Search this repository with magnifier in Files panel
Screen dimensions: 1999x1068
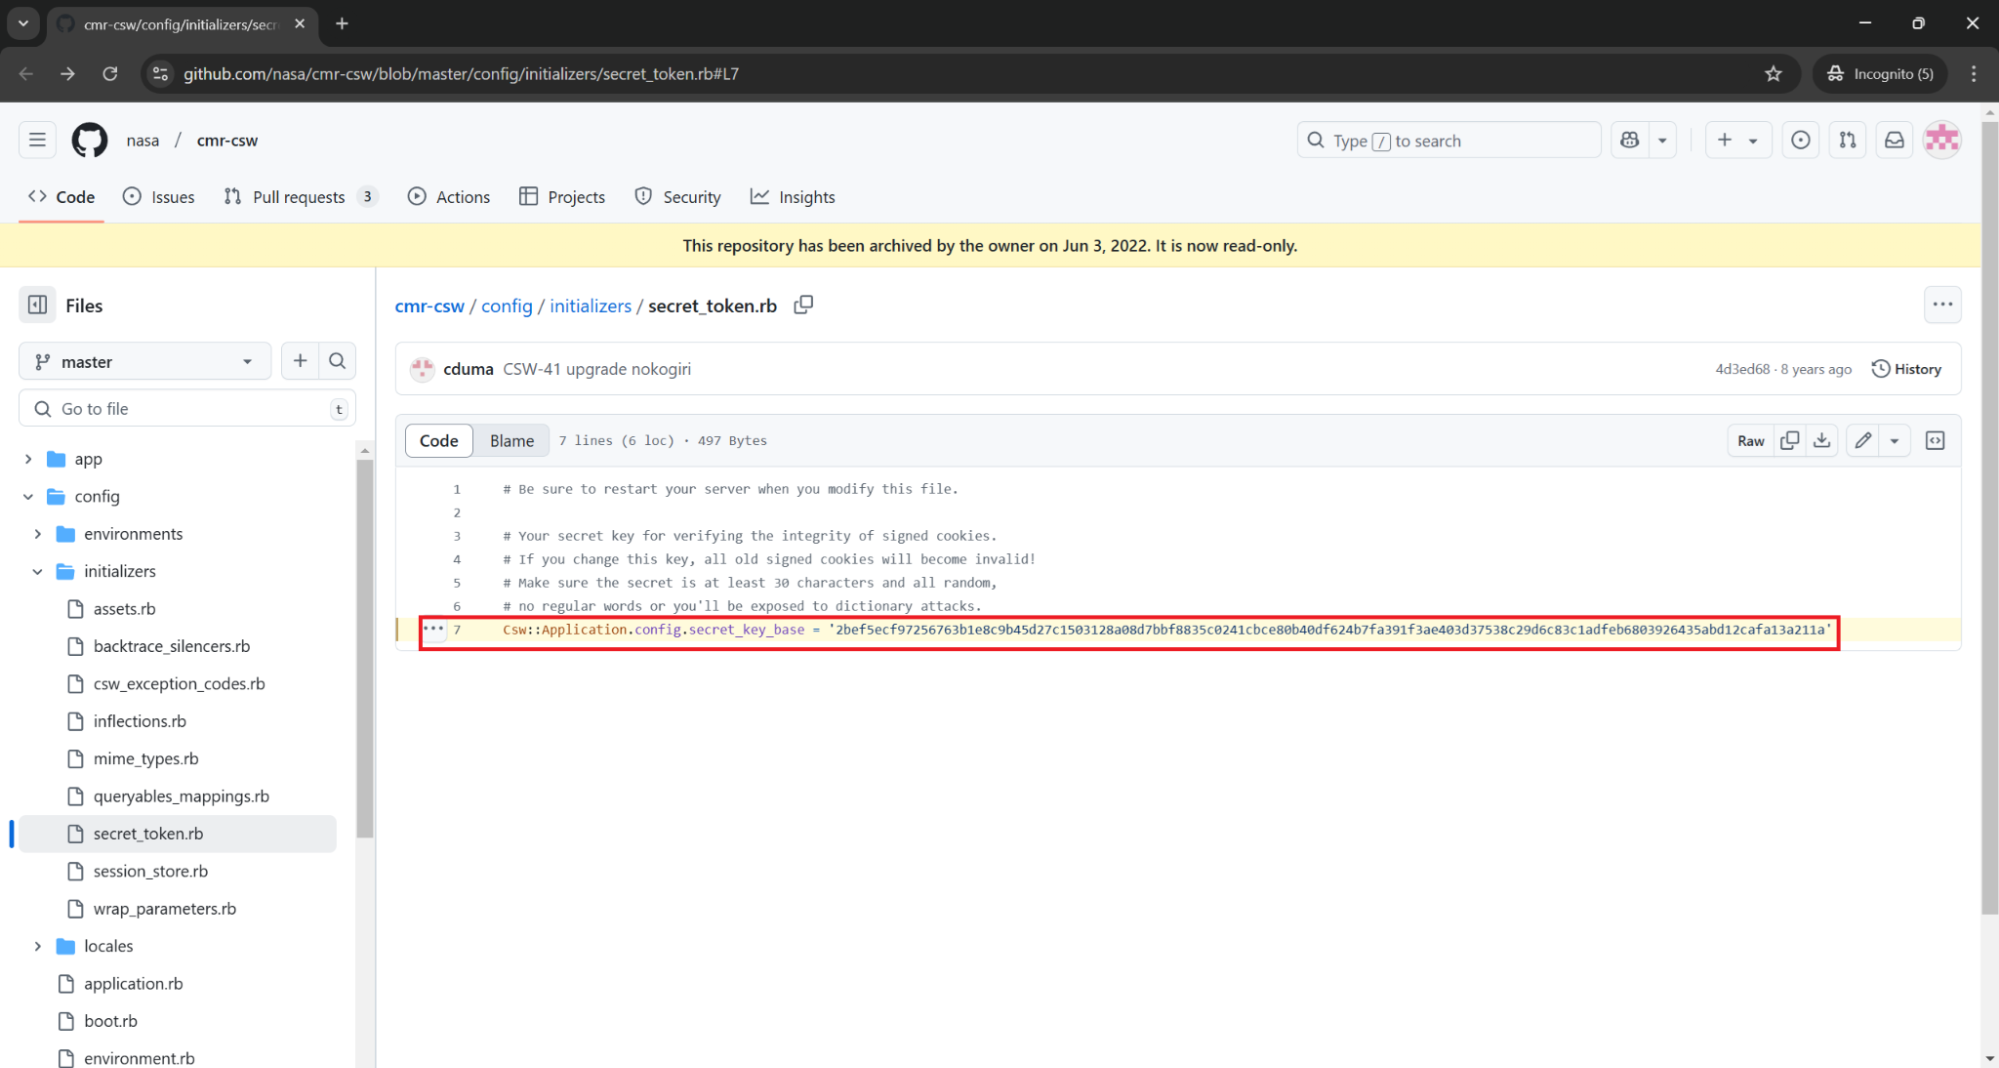(x=337, y=361)
